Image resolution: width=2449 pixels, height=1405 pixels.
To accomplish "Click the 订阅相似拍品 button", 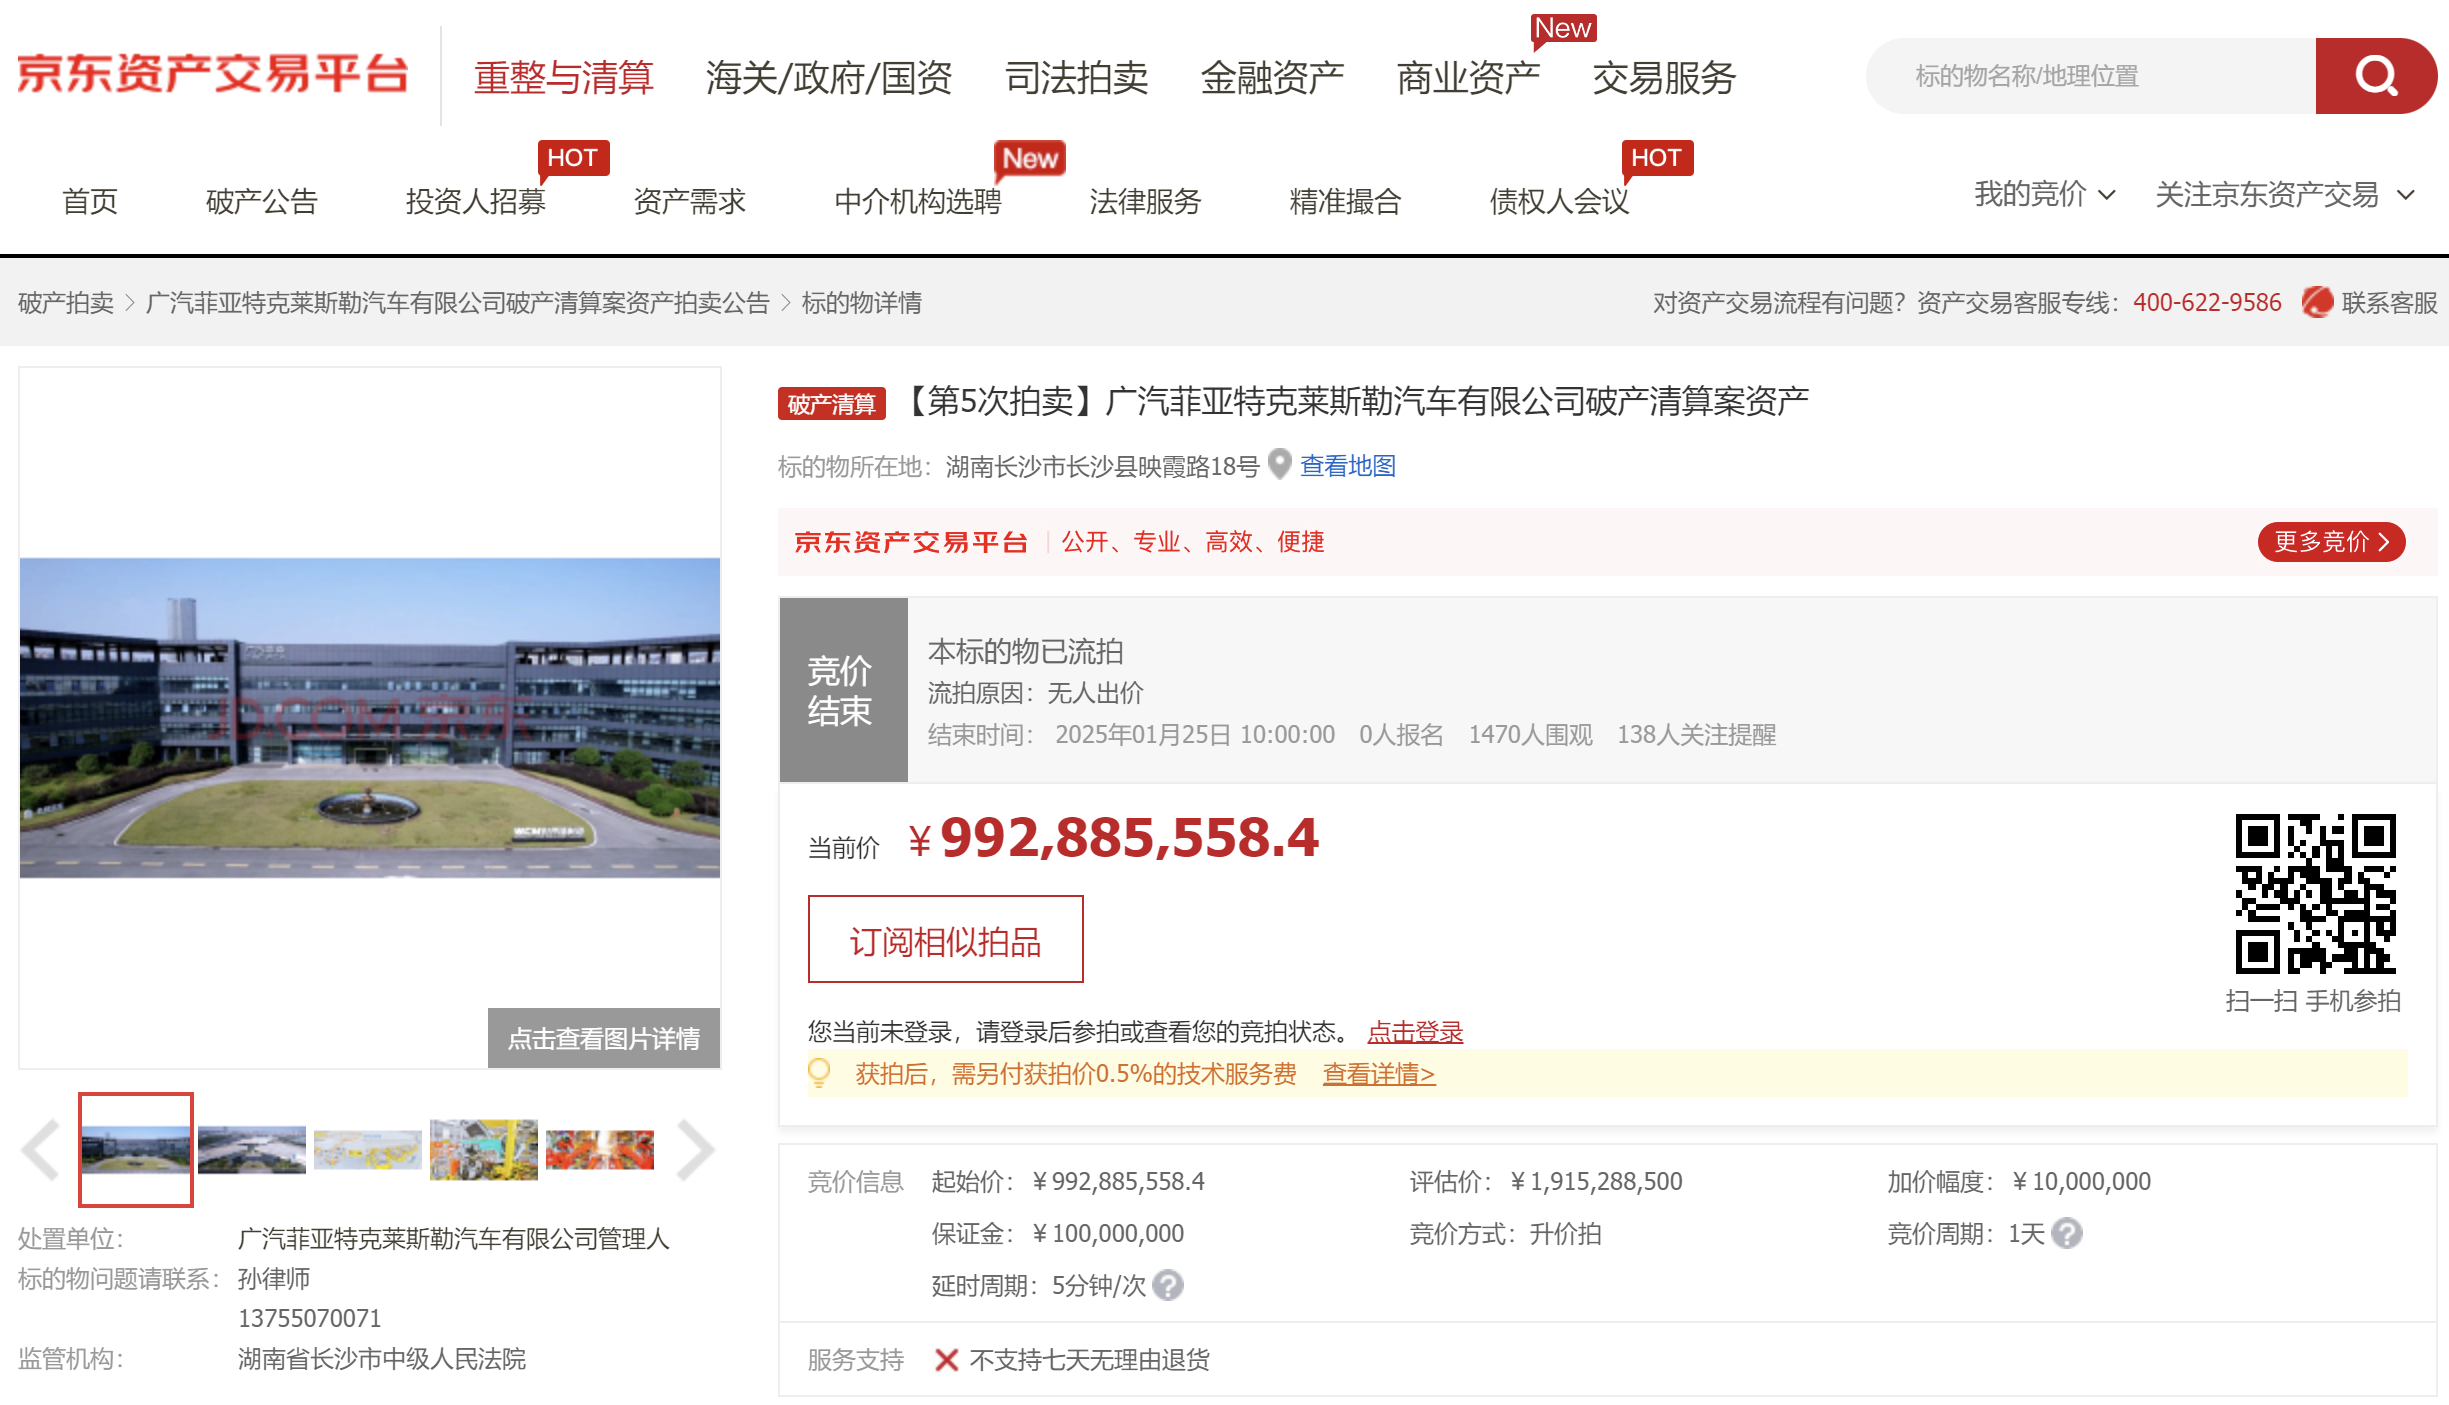I will coord(945,940).
